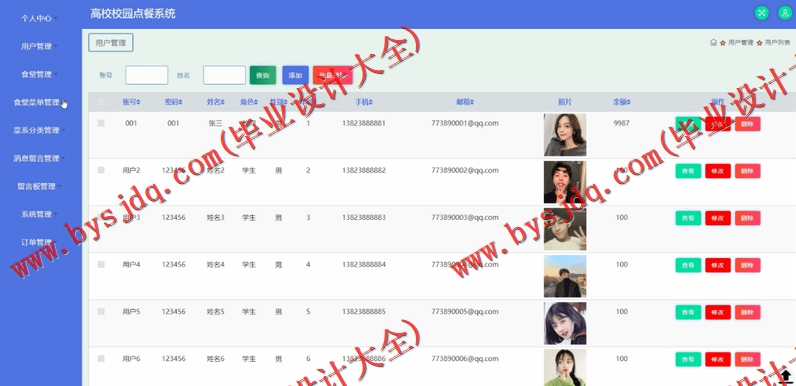Viewport: 796px width, 386px height.
Task: Click 修改 button for 用户4
Action: (x=718, y=265)
